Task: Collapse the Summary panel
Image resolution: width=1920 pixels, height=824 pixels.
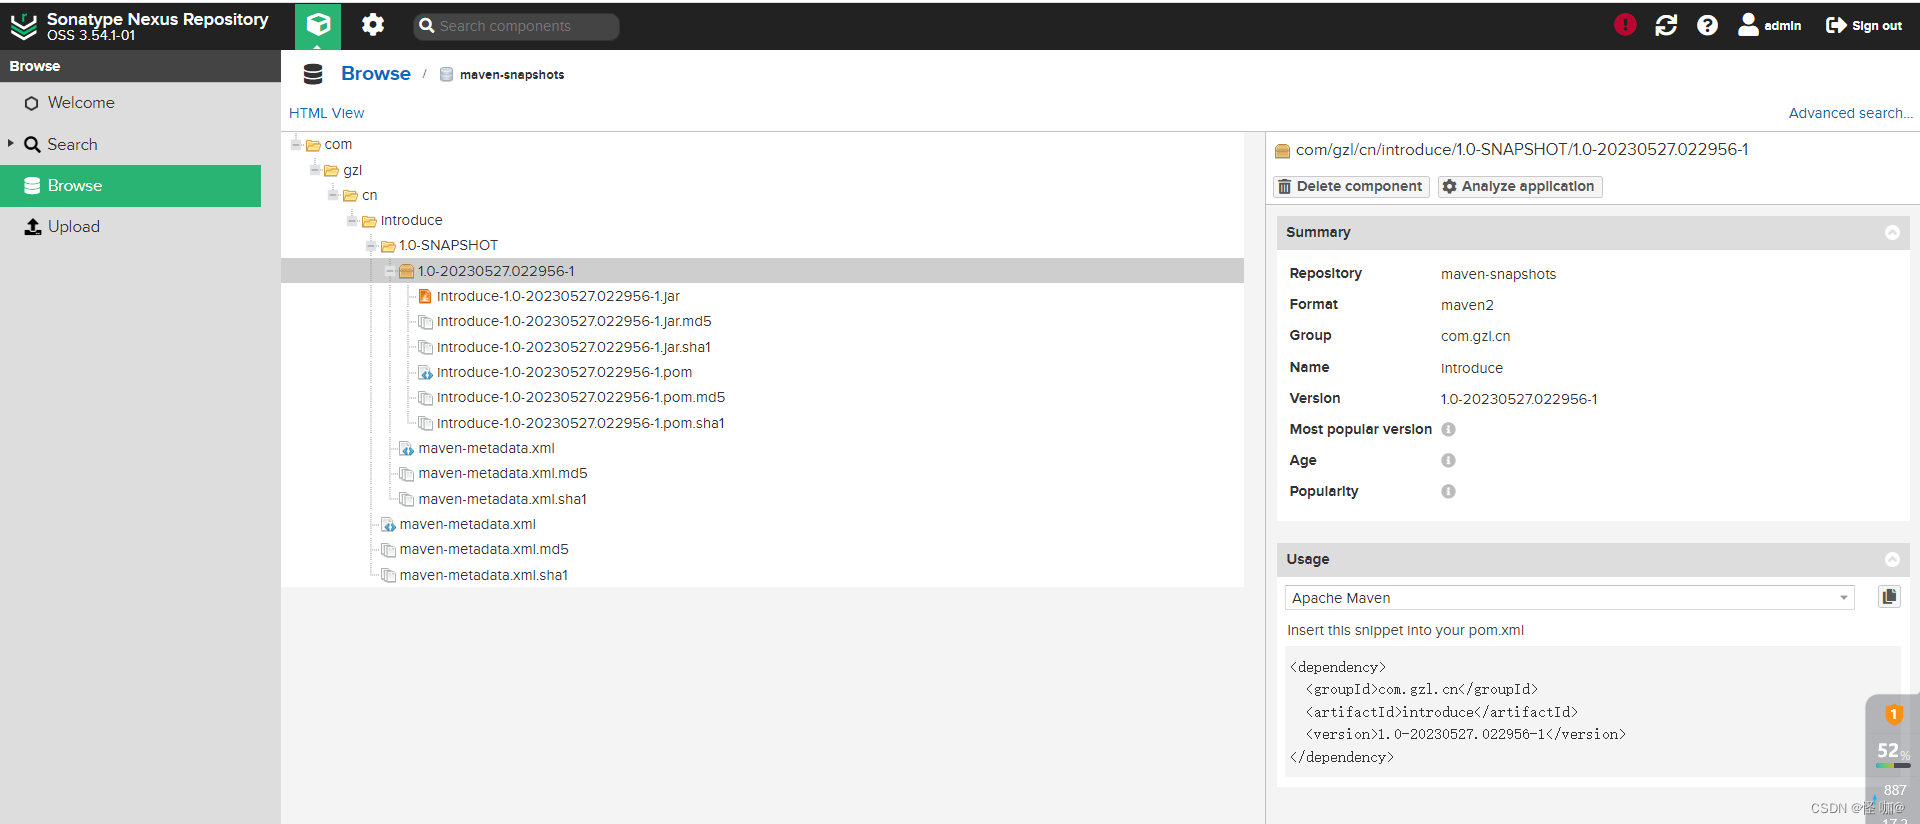Action: point(1892,232)
